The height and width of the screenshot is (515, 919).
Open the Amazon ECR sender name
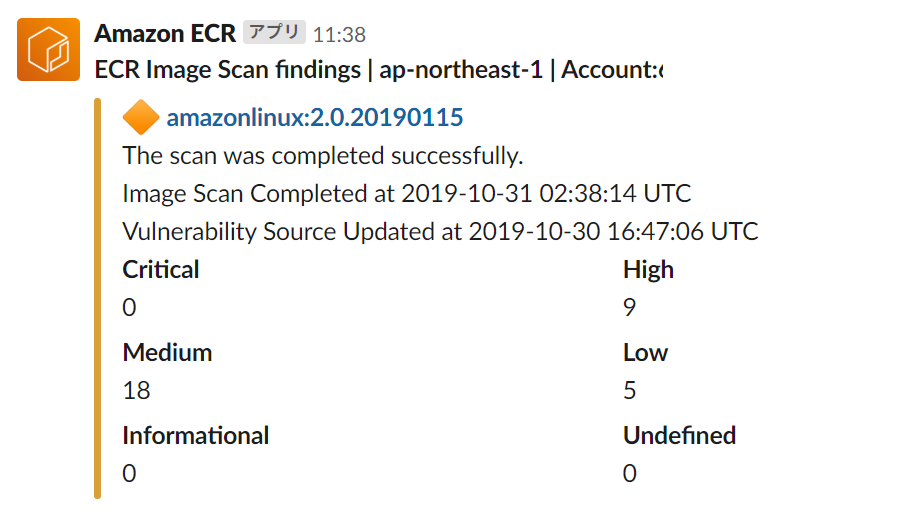[x=165, y=33]
